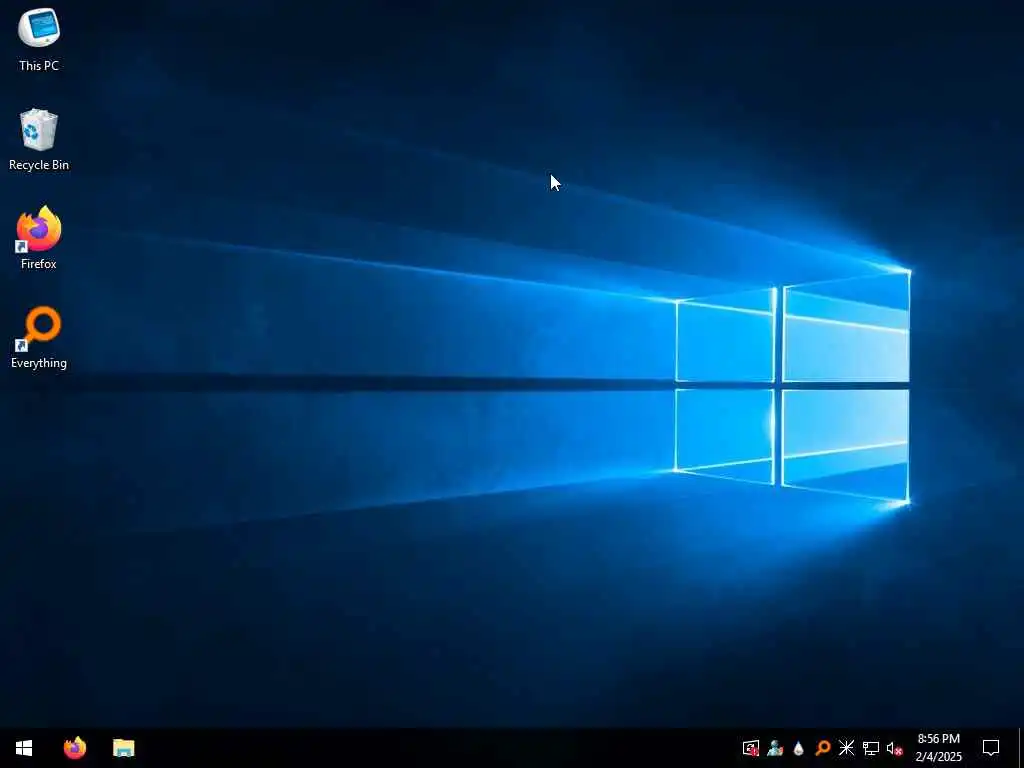Open the Windows Start menu
1024x768 pixels.
click(x=24, y=748)
